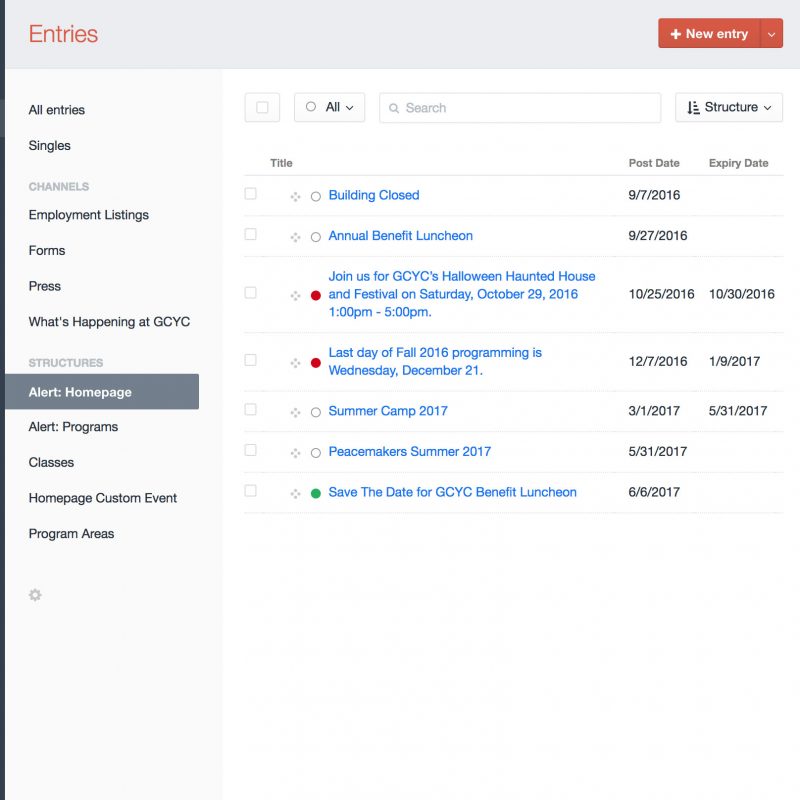Click the drag handle for Summer Camp 2017
Viewport: 800px width, 800px height.
[x=295, y=412]
